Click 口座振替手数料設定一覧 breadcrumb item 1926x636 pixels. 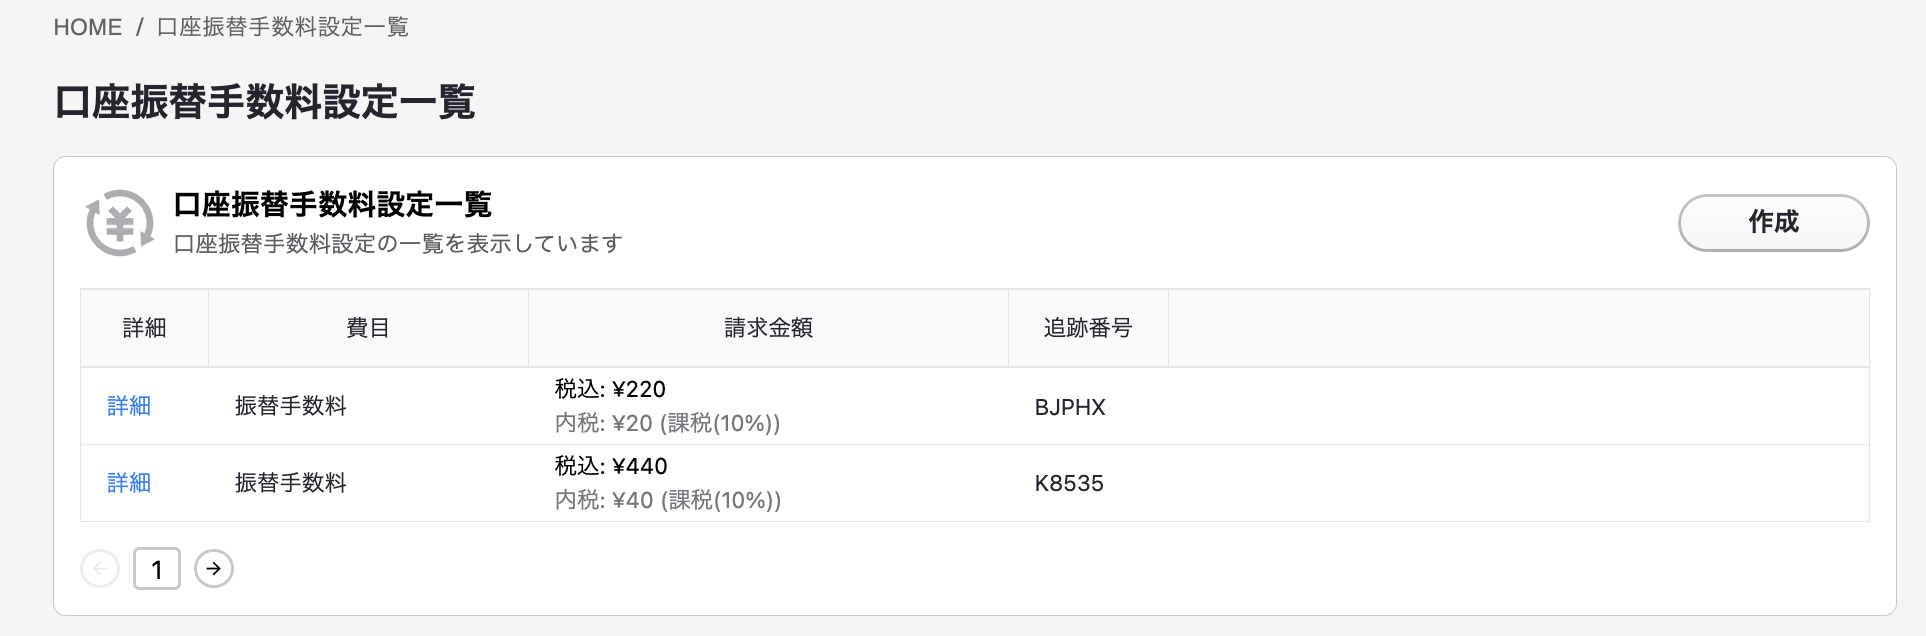(x=283, y=27)
